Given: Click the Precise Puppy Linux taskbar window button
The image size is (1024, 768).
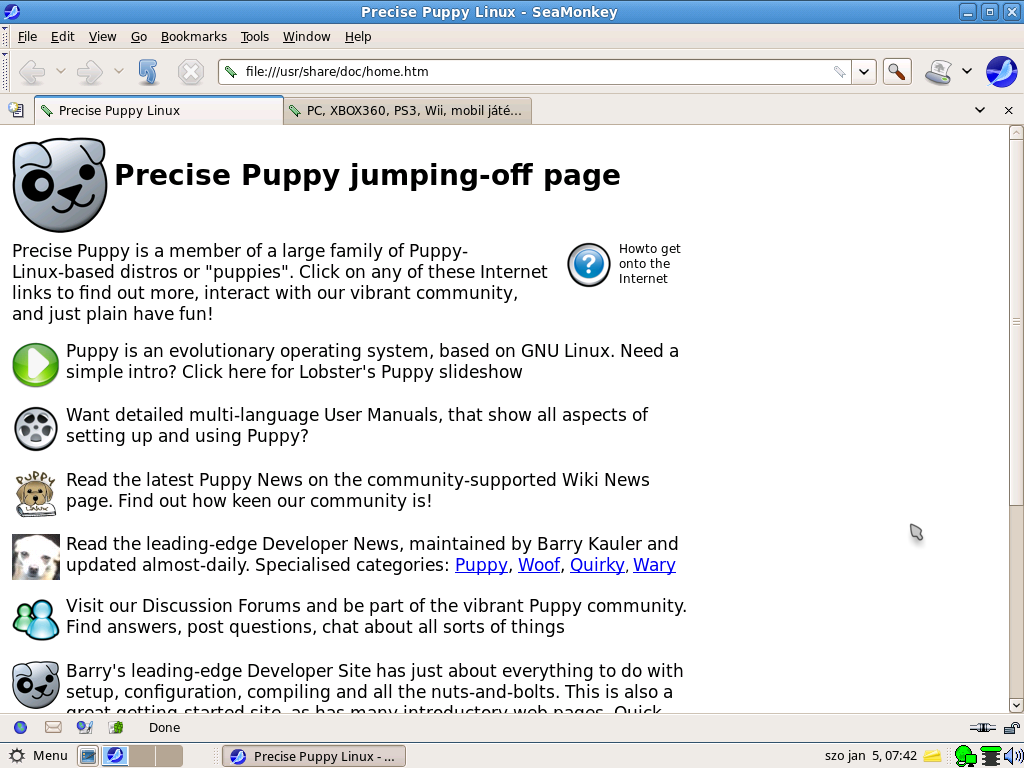Looking at the screenshot, I should coord(314,756).
